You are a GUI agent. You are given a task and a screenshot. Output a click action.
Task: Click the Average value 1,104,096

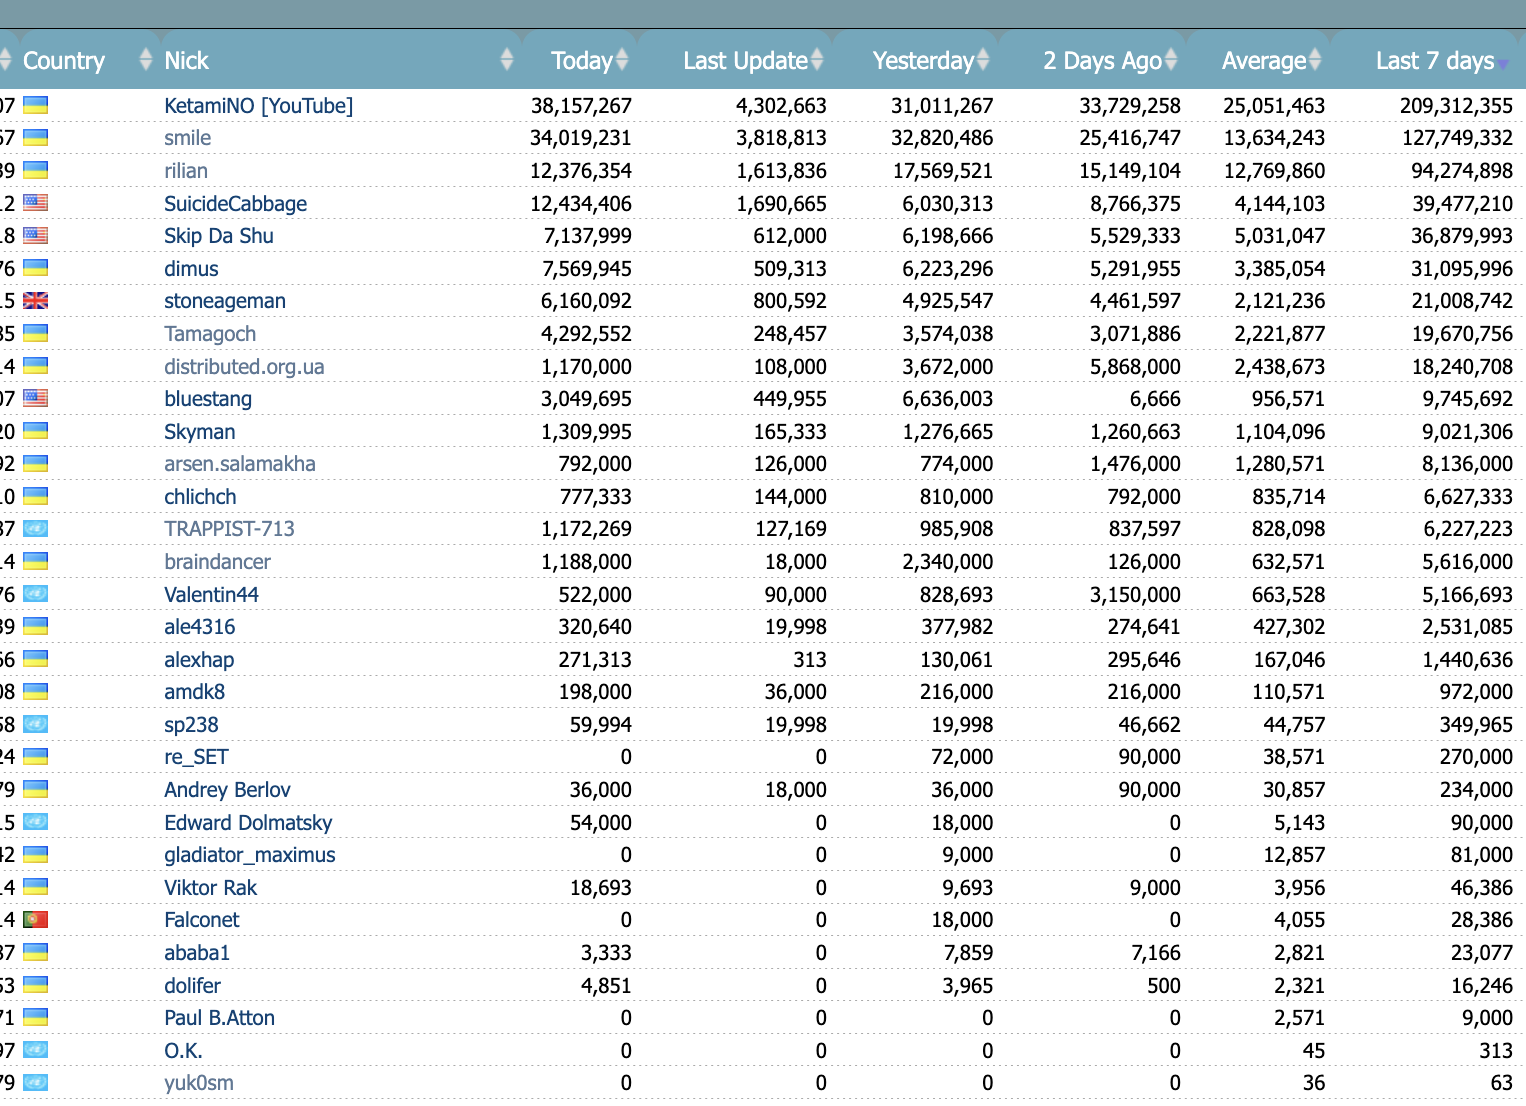coord(1280,431)
